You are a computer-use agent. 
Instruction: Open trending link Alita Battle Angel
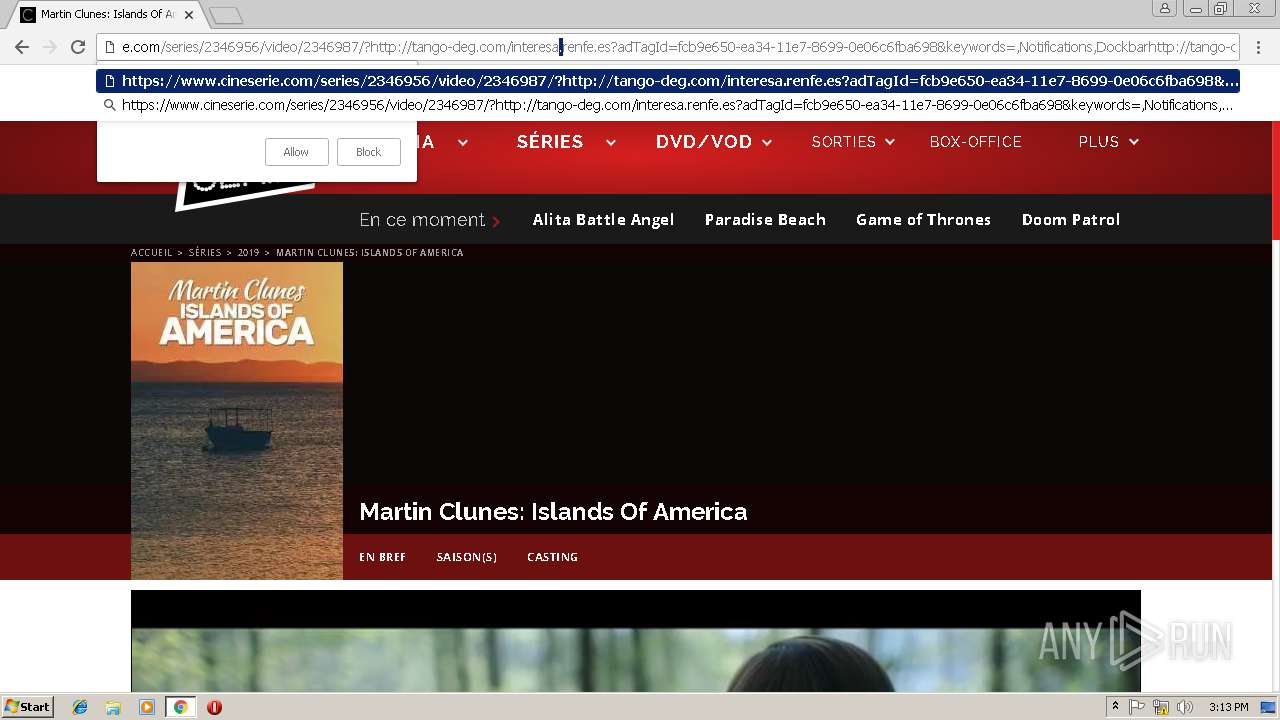(x=603, y=219)
